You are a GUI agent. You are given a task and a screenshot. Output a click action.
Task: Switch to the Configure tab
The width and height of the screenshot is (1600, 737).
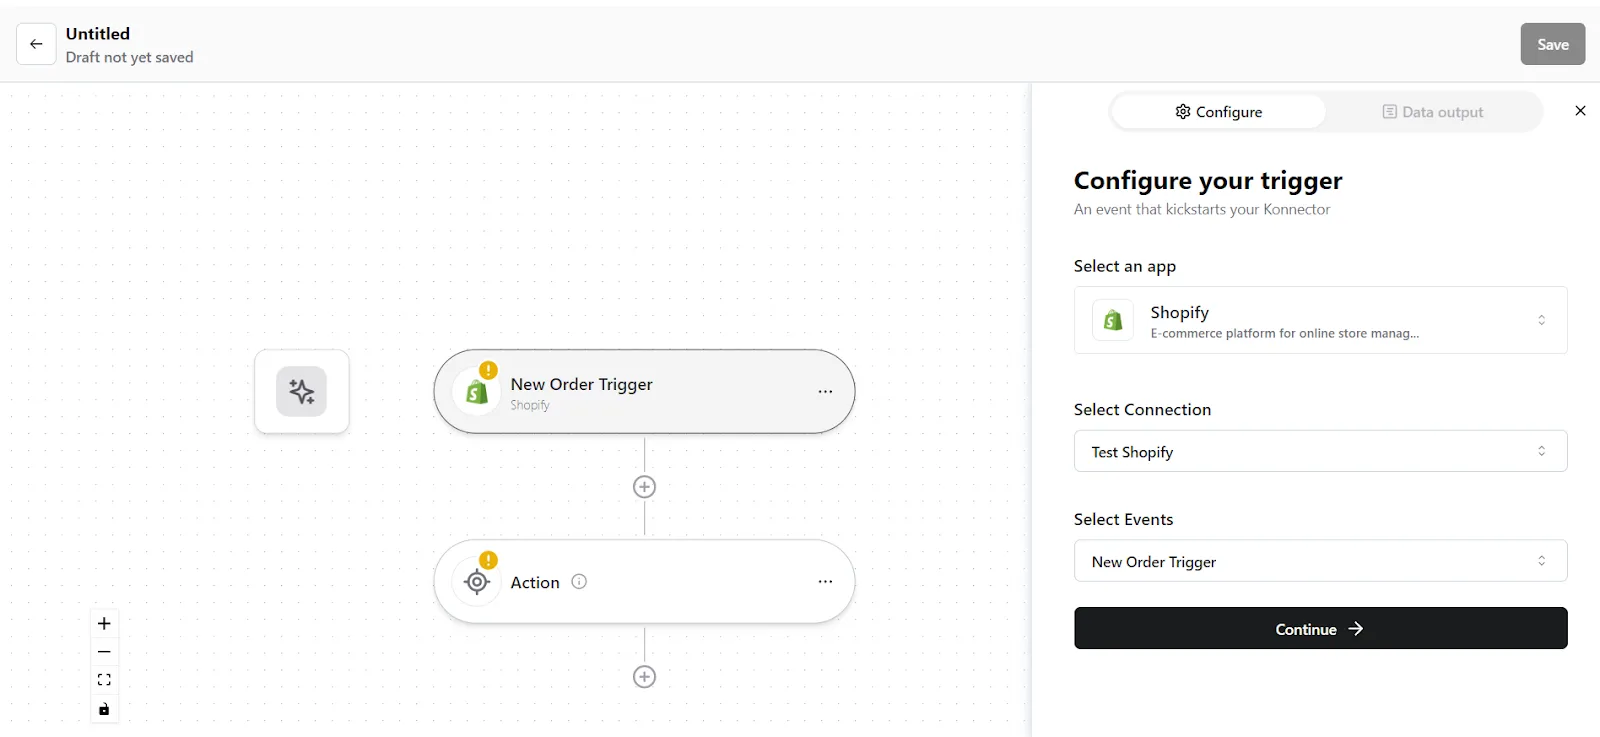1219,112
